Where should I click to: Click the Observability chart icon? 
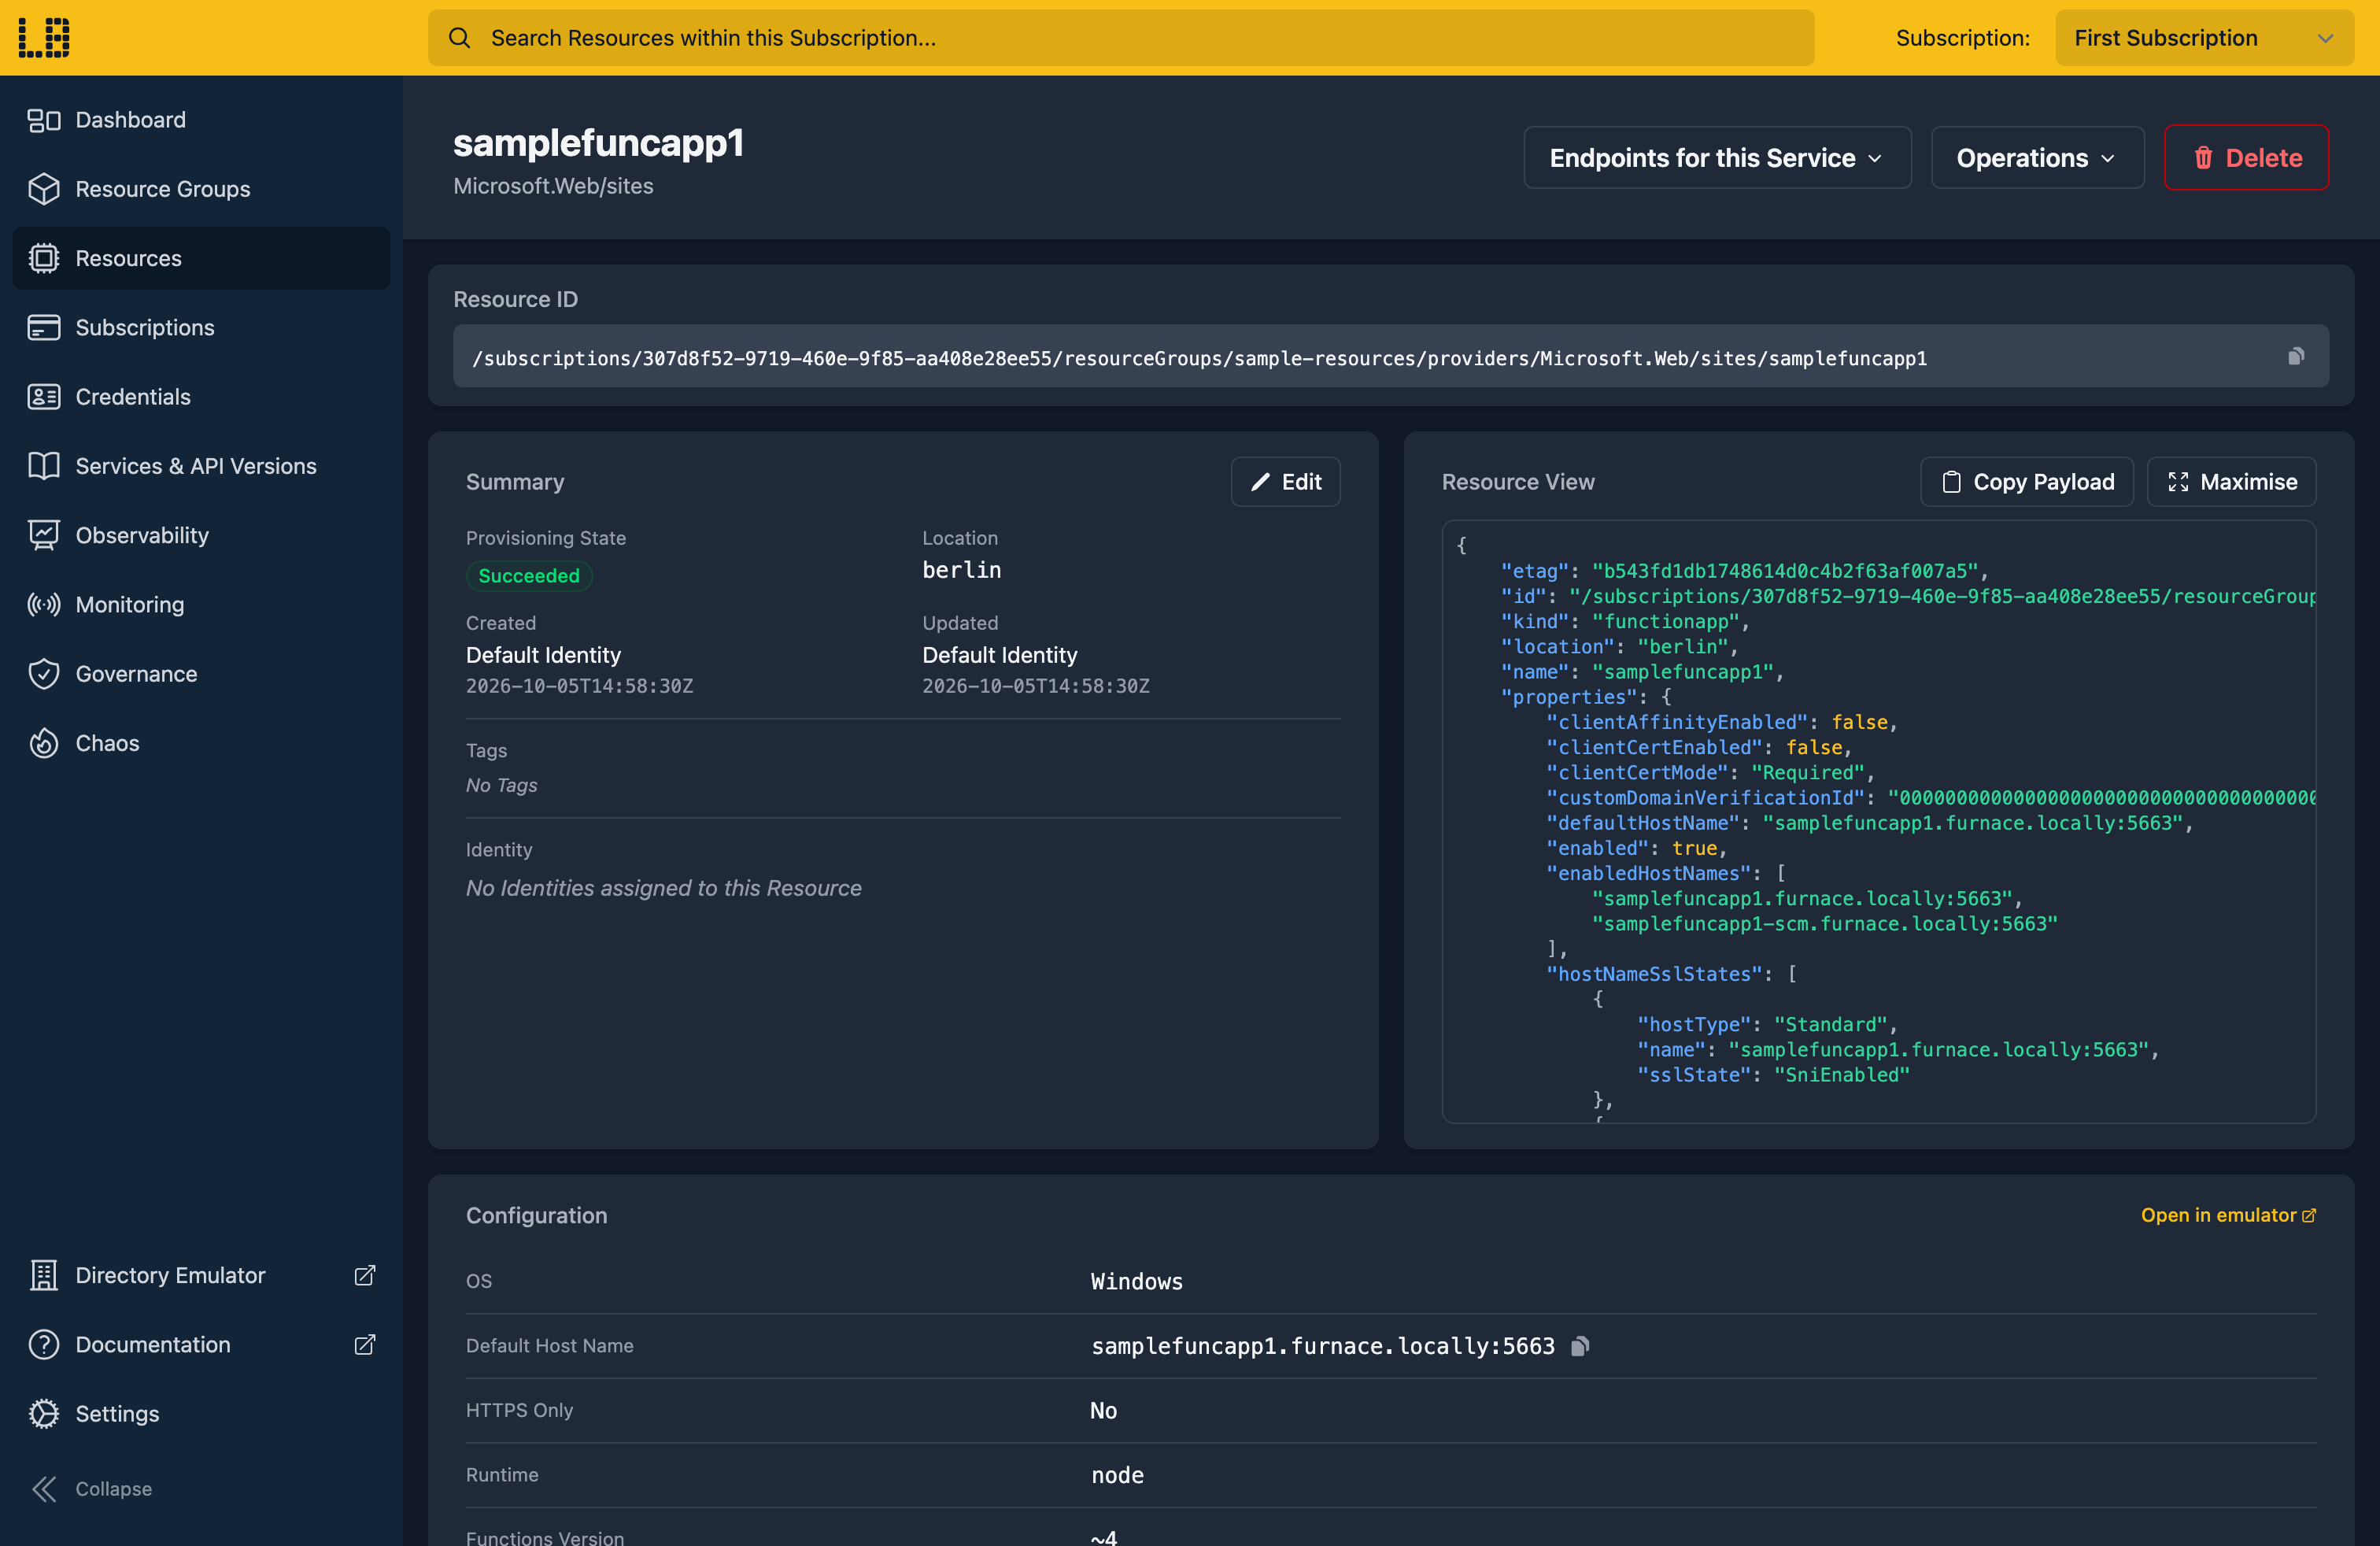coord(44,535)
